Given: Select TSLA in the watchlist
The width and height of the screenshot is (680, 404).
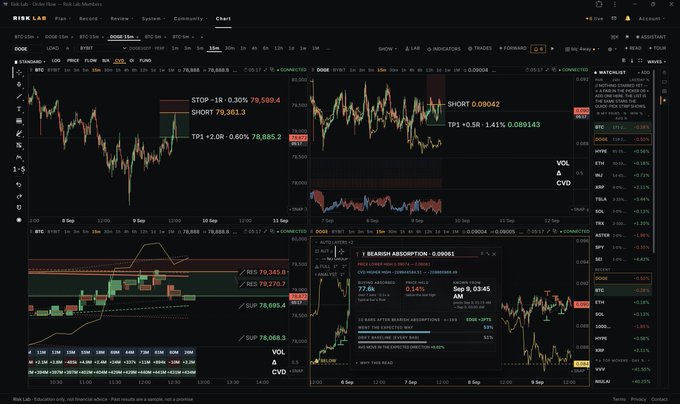Looking at the screenshot, I should tap(622, 199).
